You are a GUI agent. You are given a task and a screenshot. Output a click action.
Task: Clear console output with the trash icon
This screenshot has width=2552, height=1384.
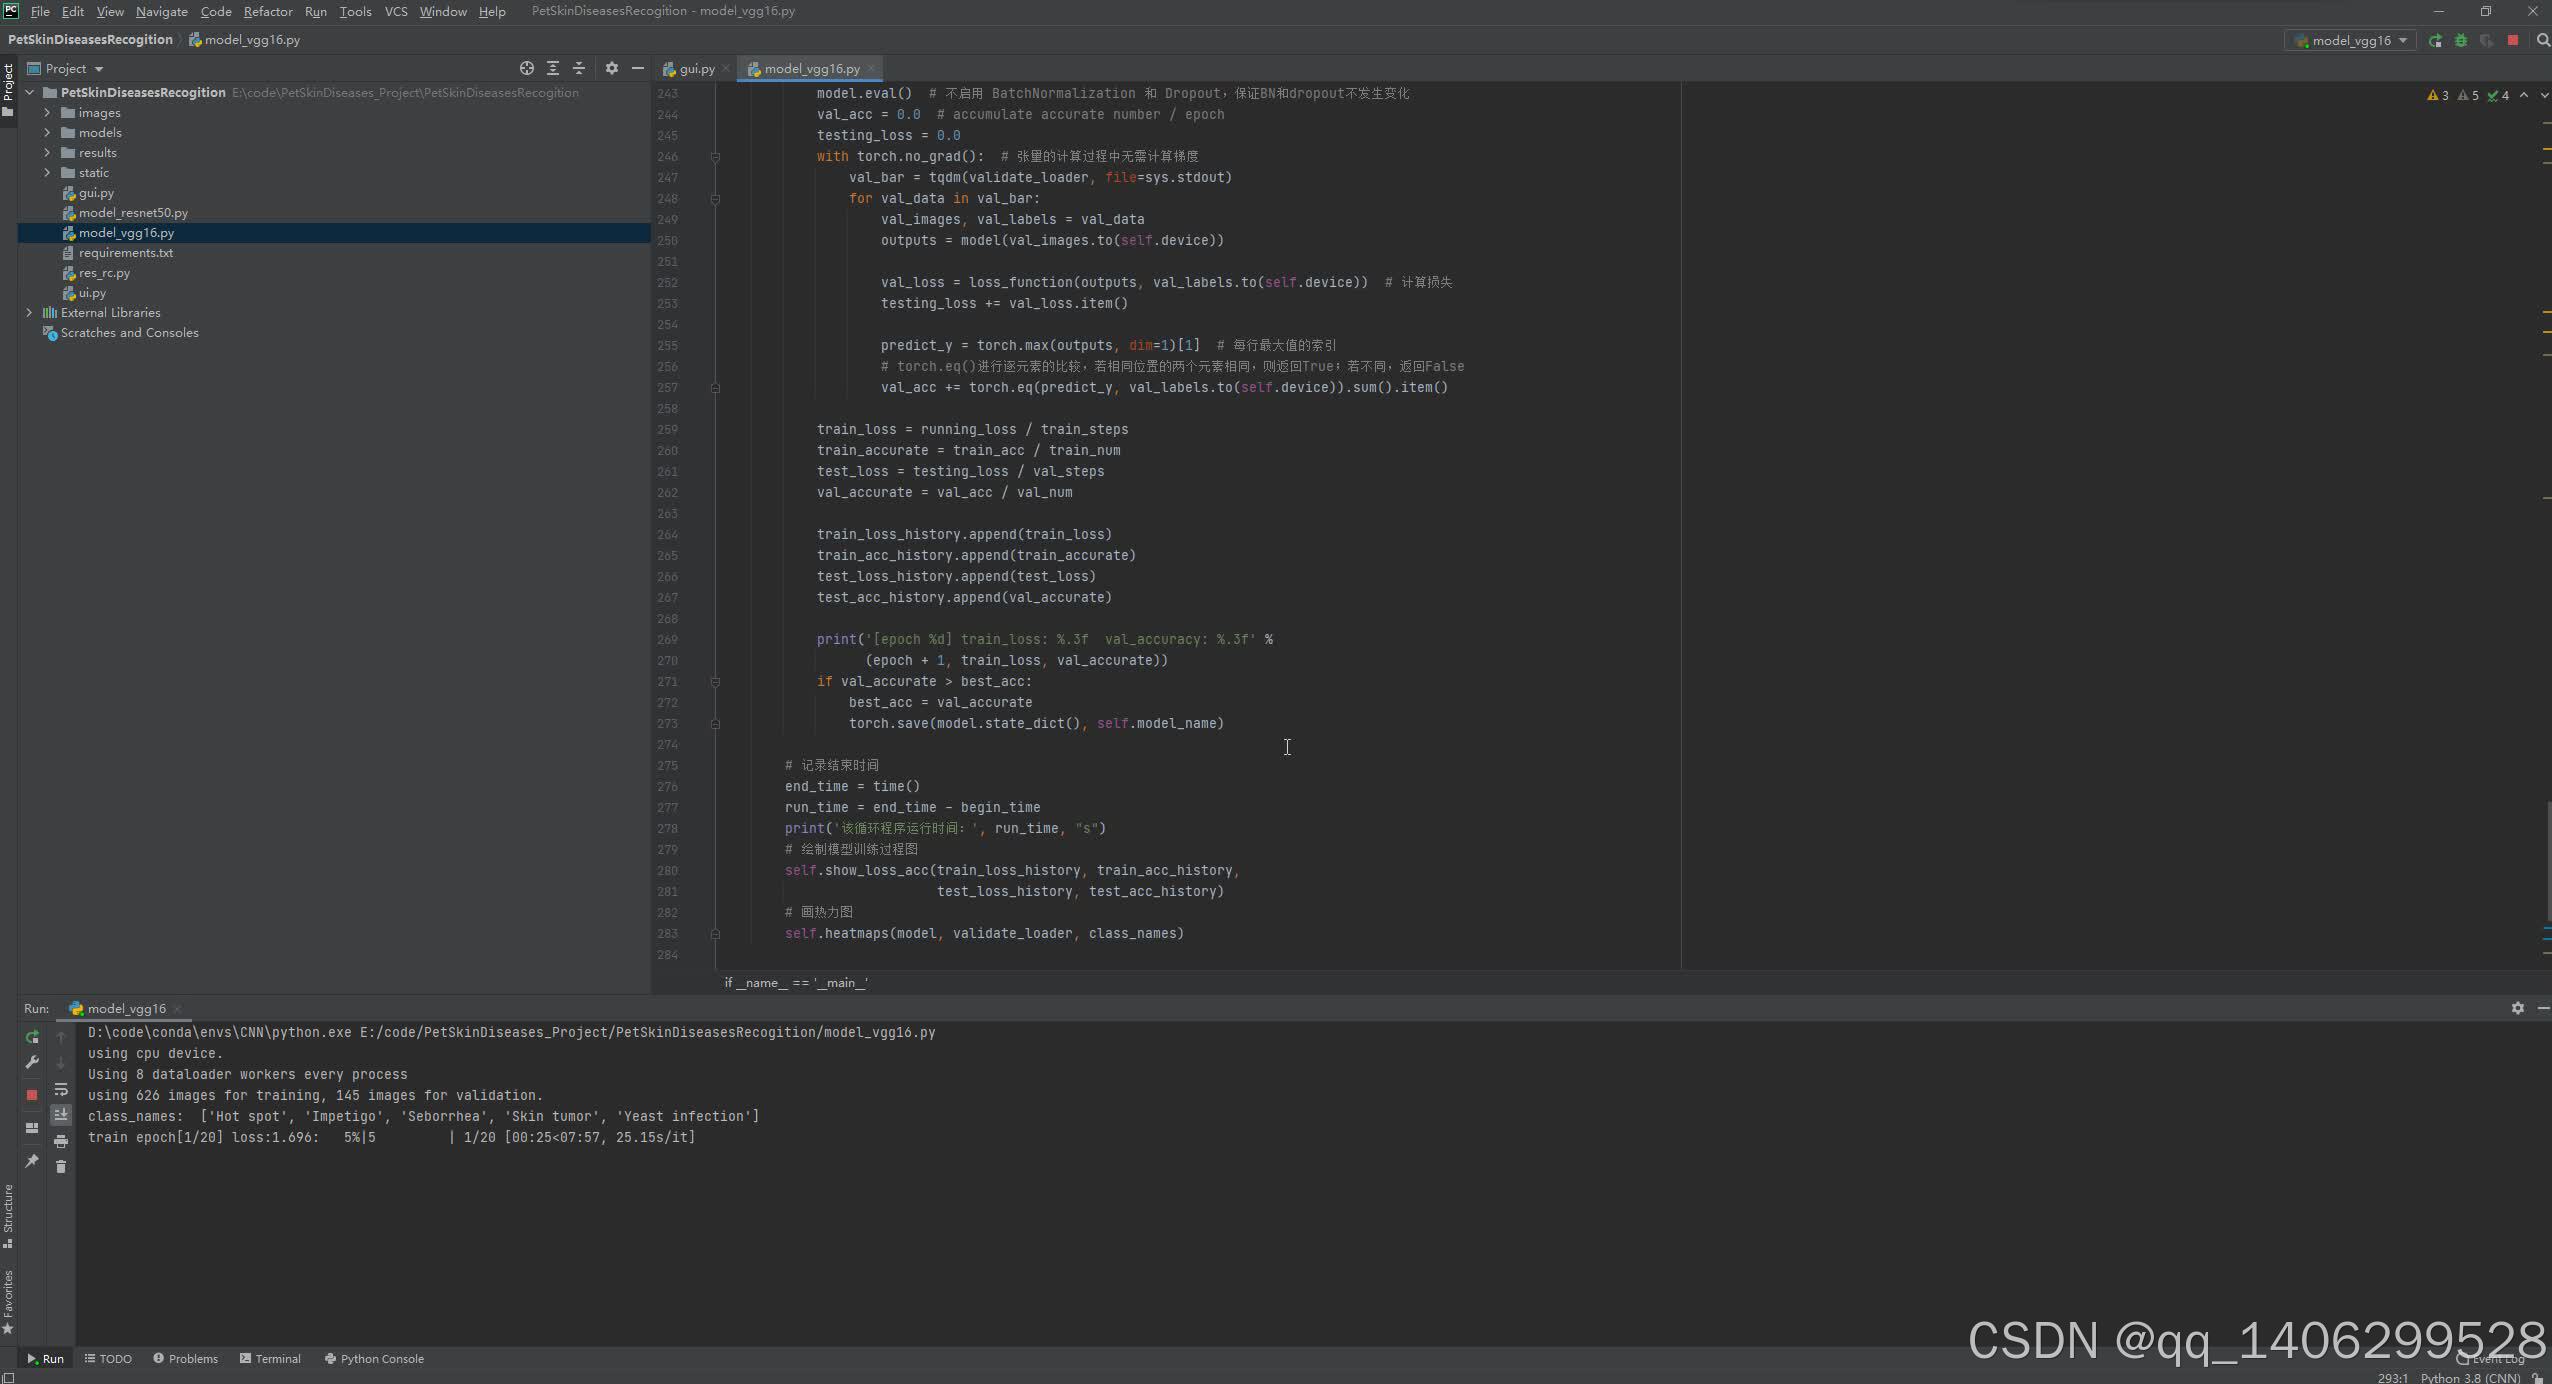point(61,1167)
